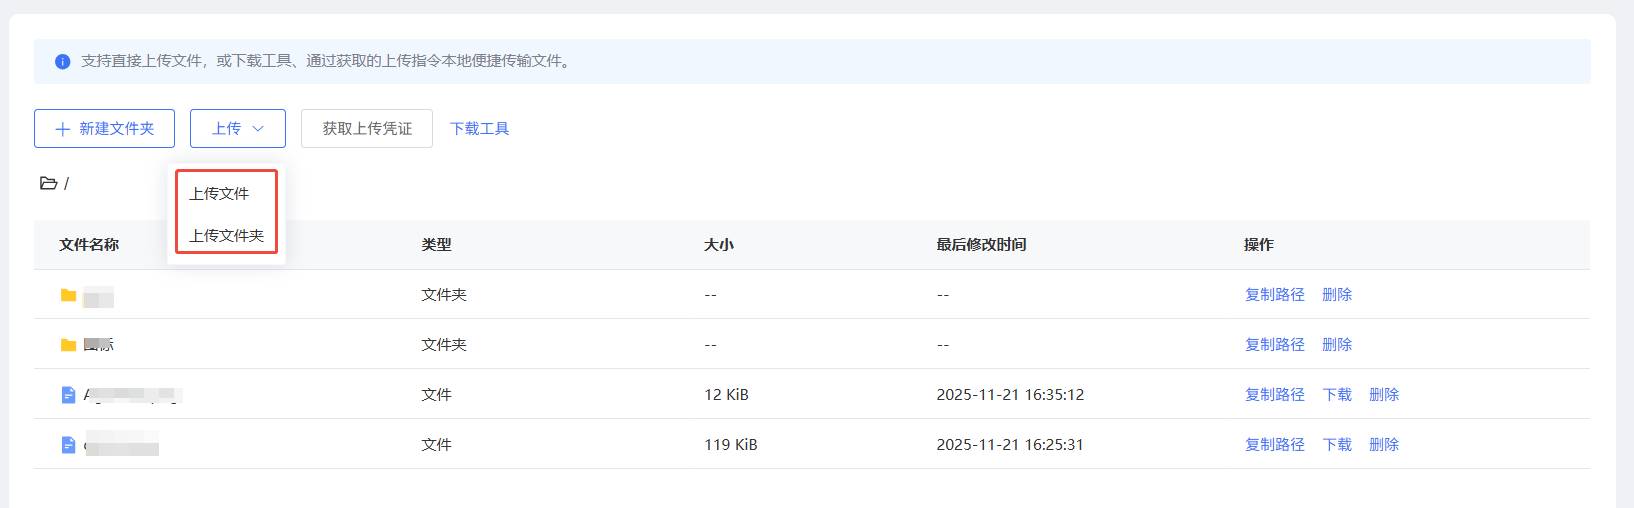Viewport: 1634px width, 508px height.
Task: Delete the first folder in the list
Action: 1337,295
